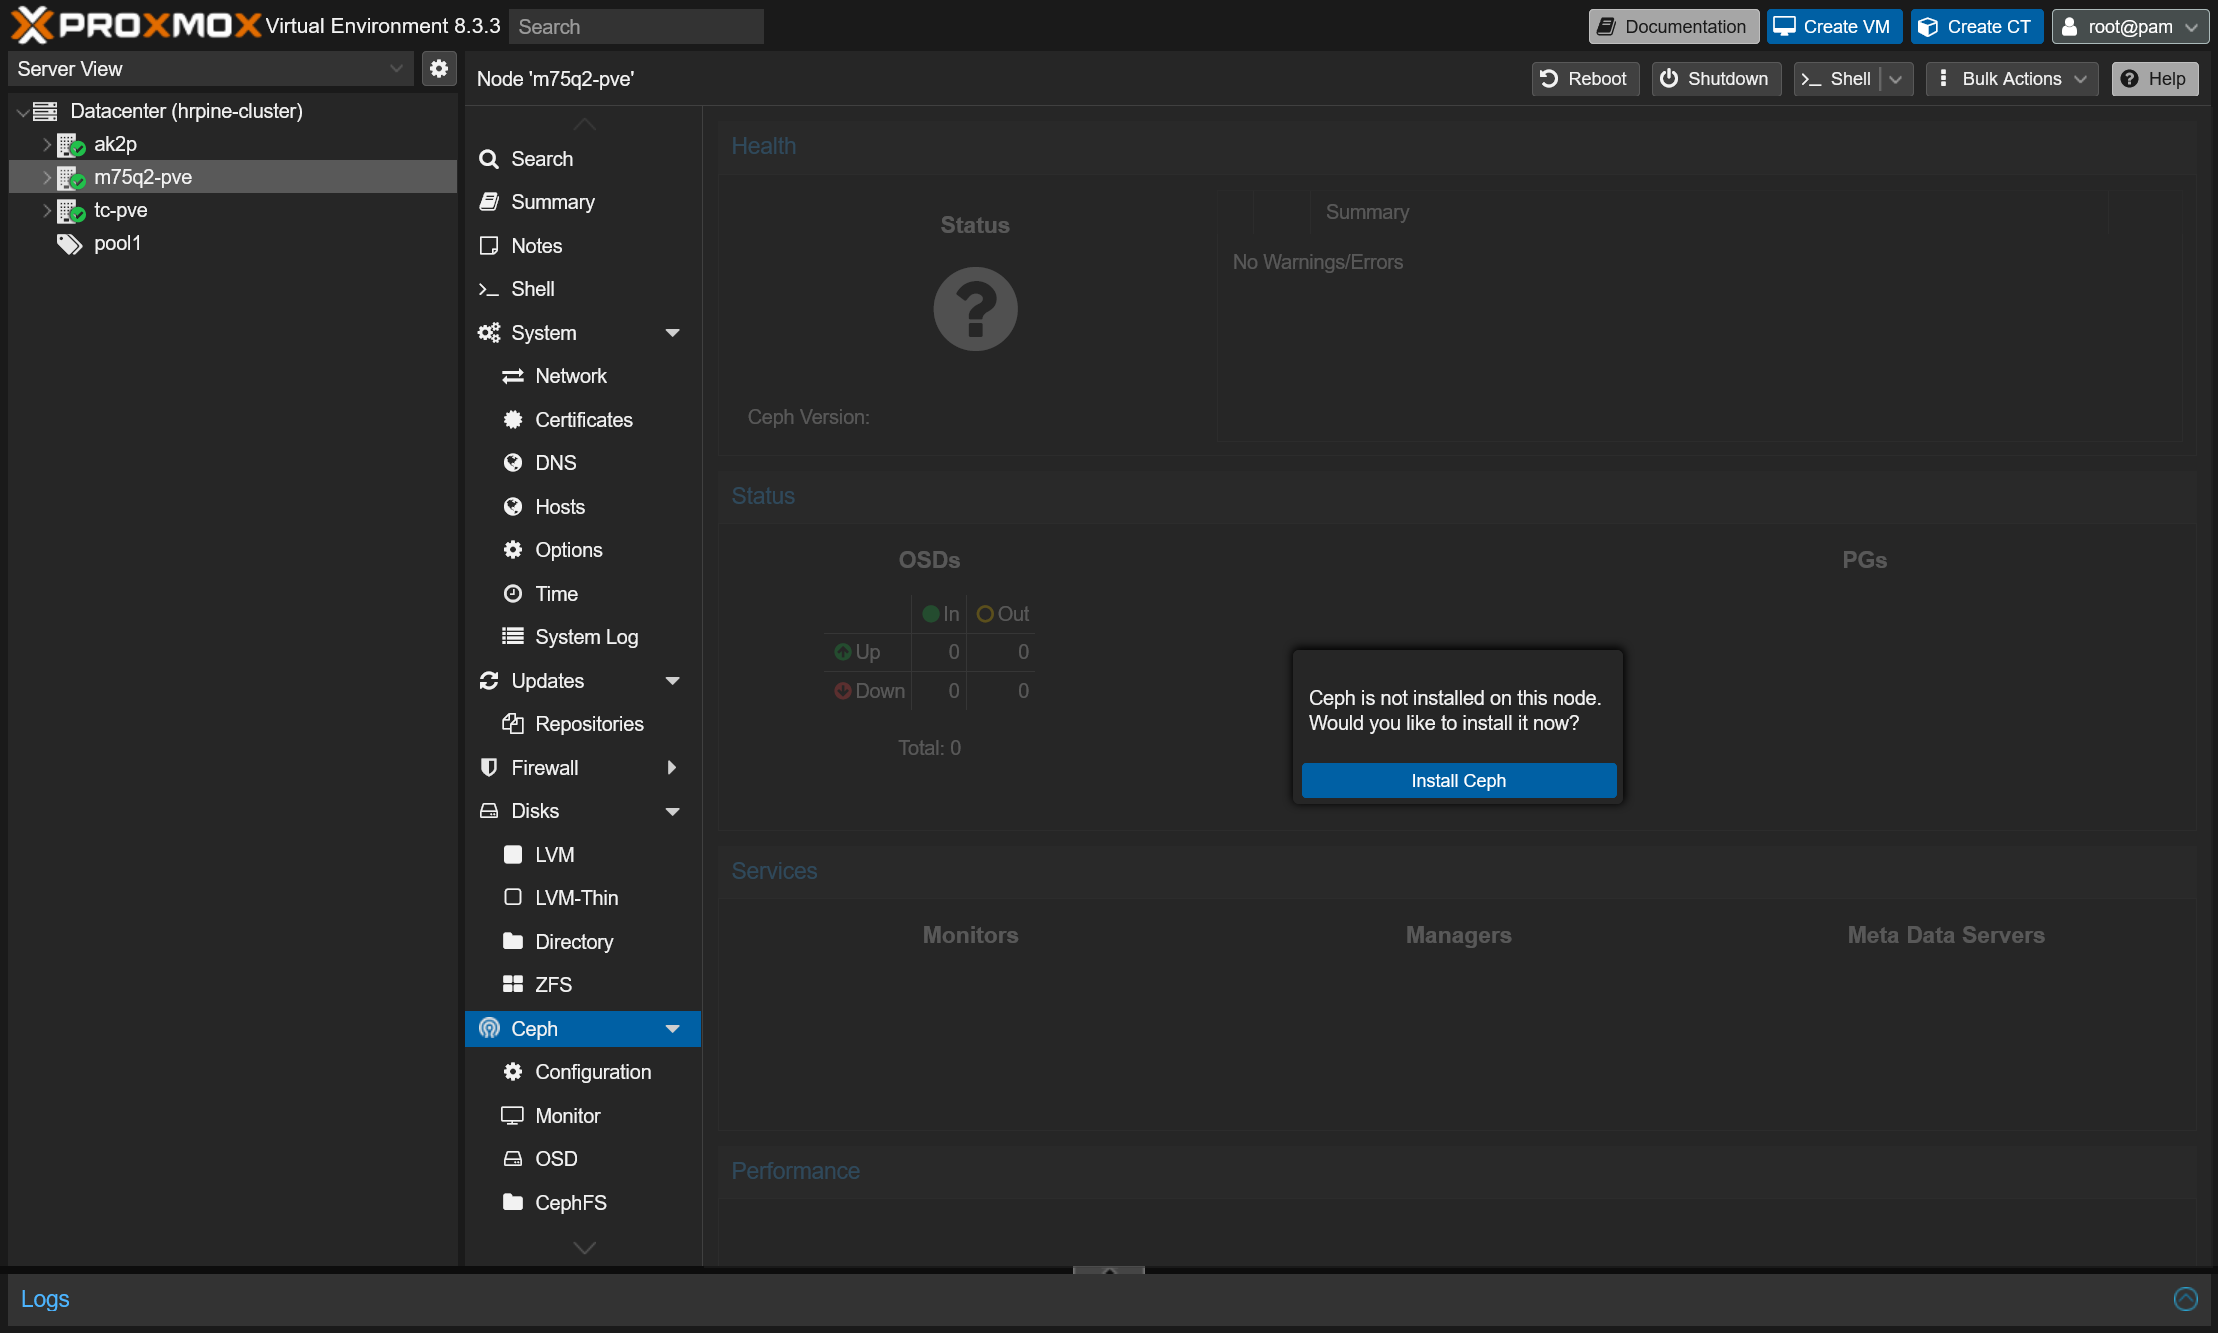This screenshot has width=2218, height=1333.
Task: Collapse the Updates submenu arrow
Action: [673, 681]
